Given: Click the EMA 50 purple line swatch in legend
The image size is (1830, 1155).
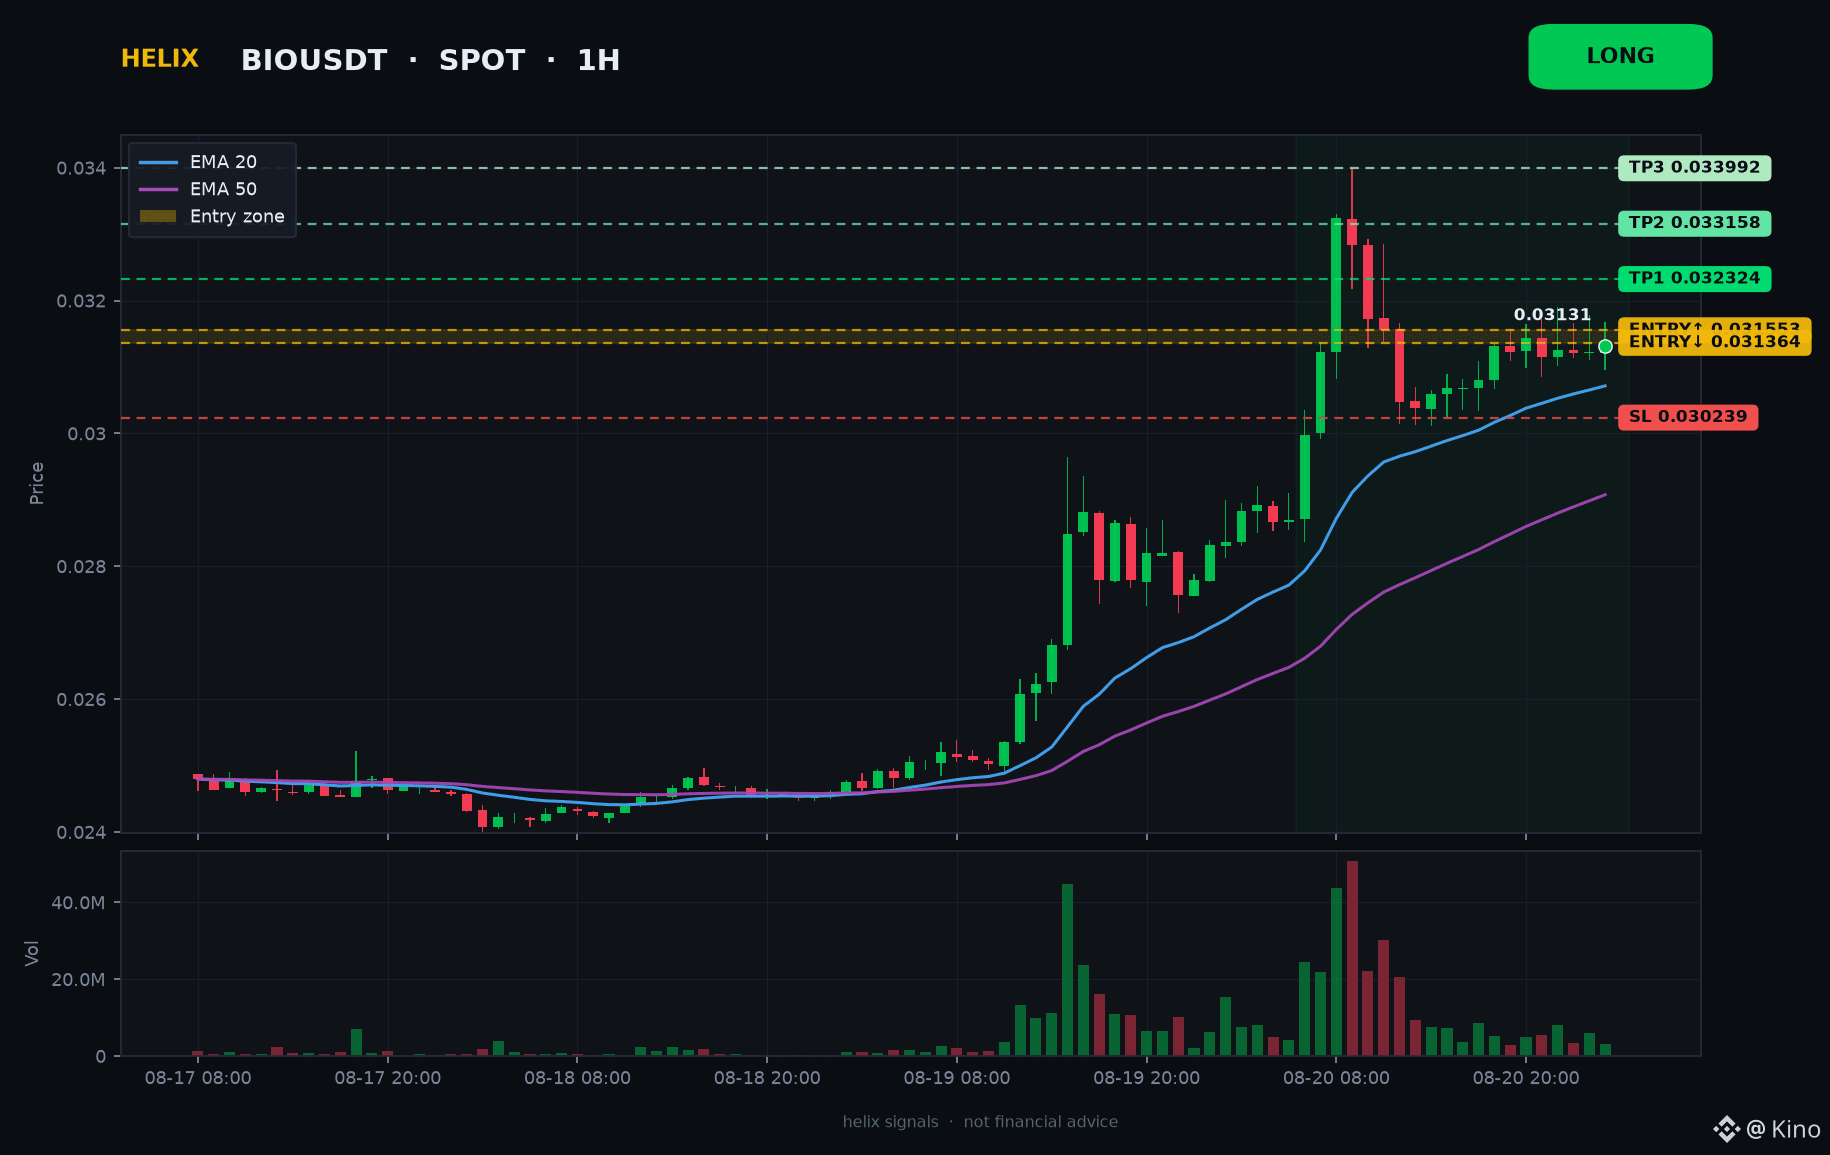Looking at the screenshot, I should click(158, 189).
